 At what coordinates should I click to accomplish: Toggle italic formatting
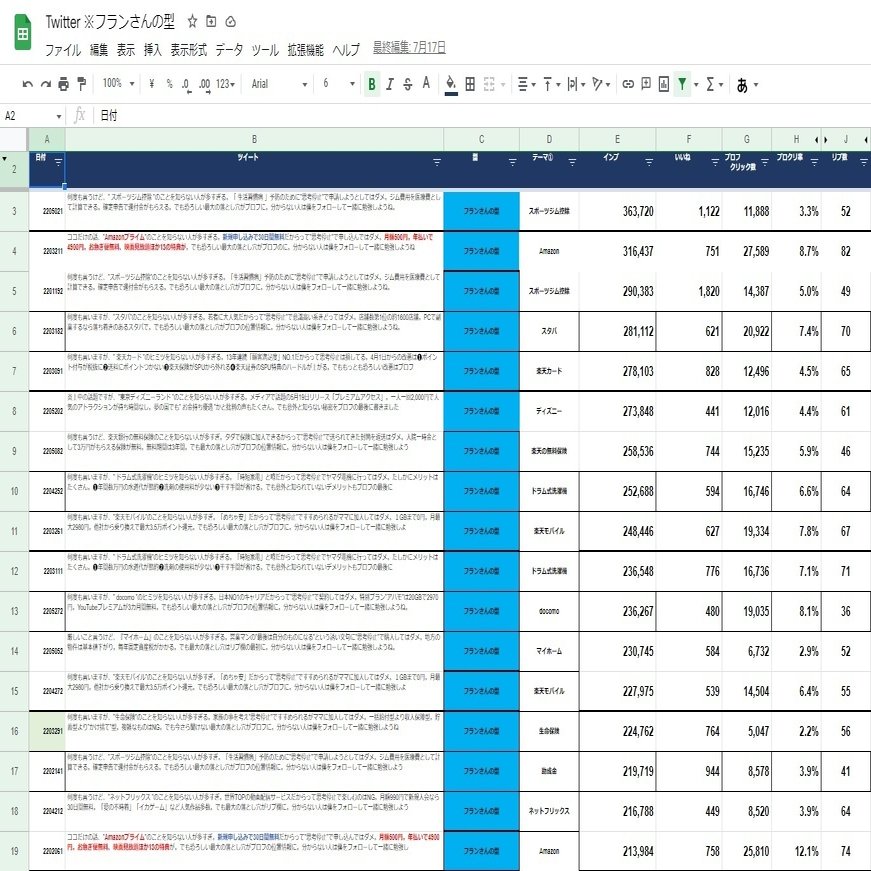tap(389, 84)
